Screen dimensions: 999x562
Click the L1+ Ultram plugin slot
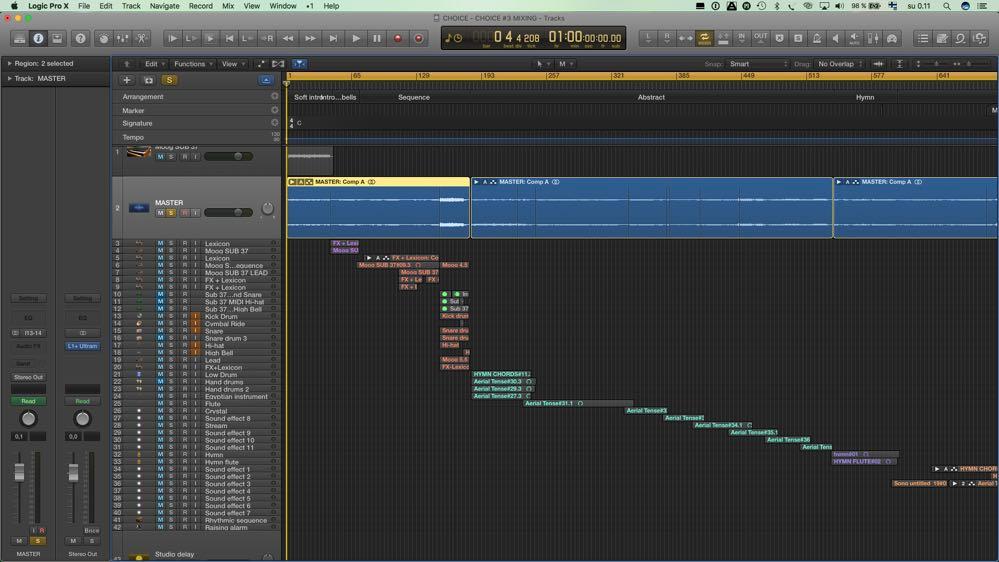(82, 346)
